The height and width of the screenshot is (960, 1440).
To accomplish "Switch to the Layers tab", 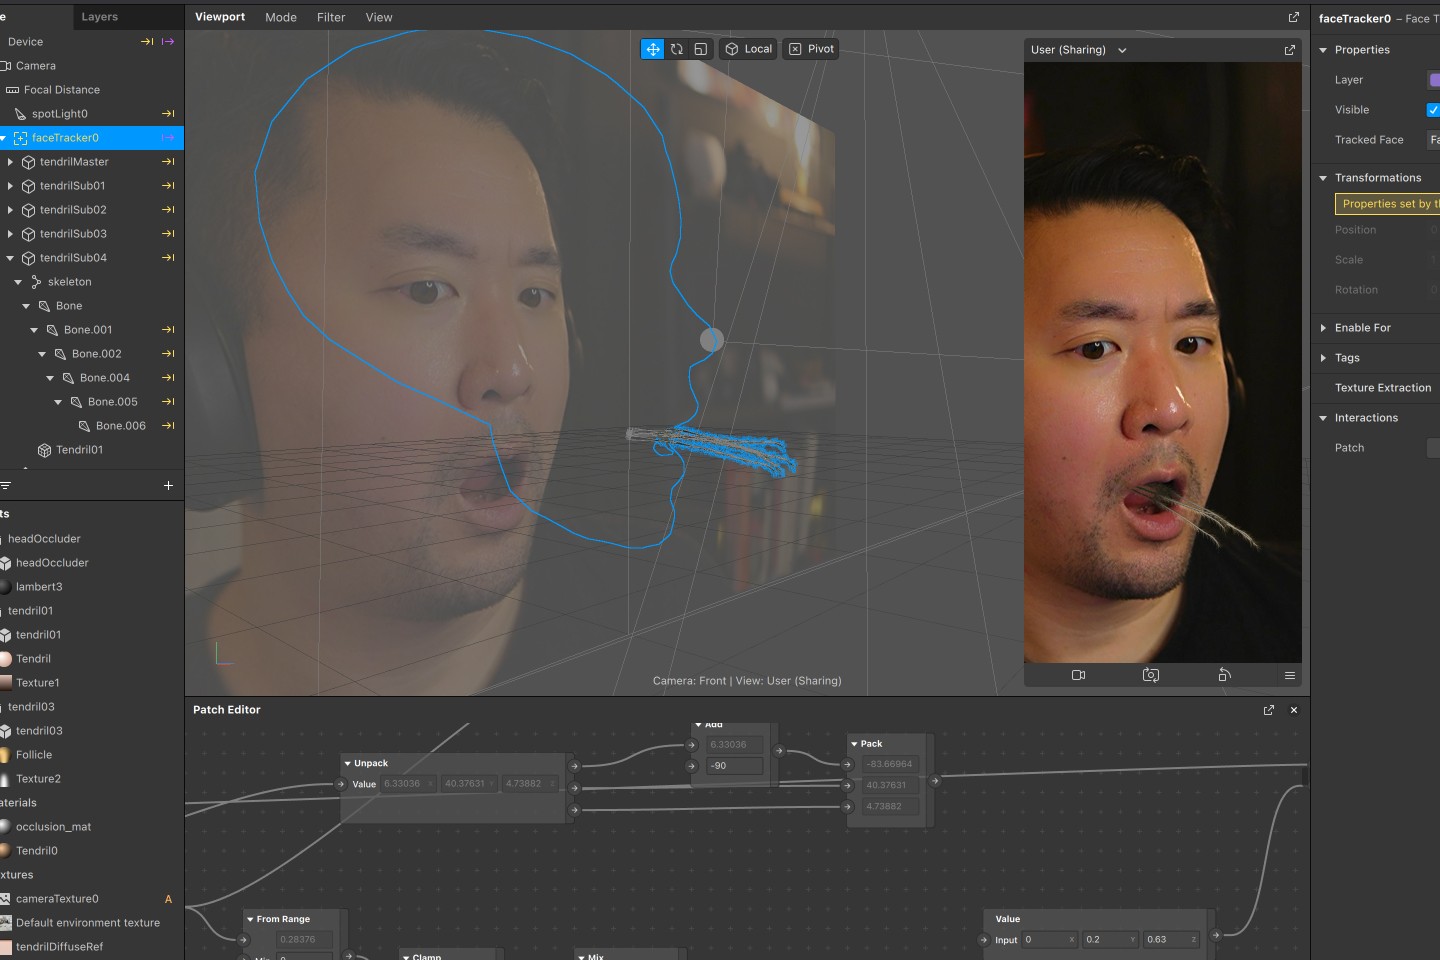I will click(x=99, y=17).
